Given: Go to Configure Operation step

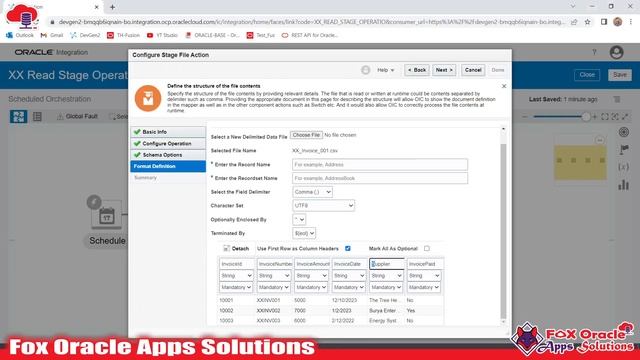Looking at the screenshot, I should (168, 144).
